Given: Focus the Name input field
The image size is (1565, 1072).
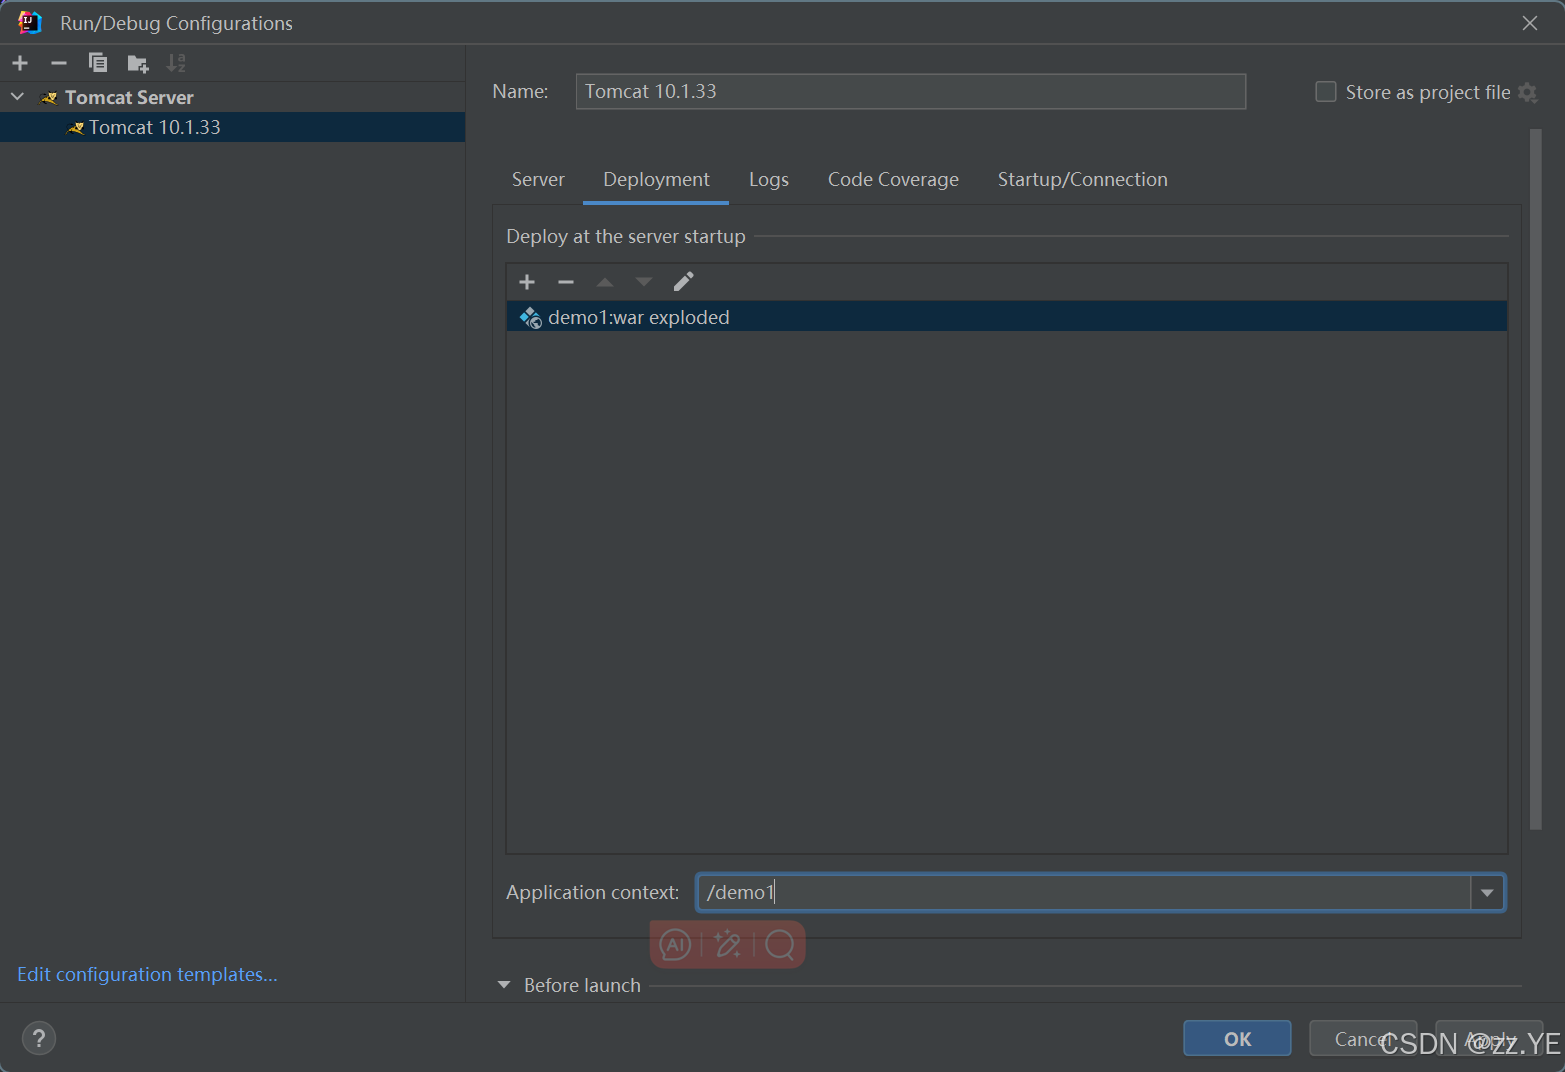Looking at the screenshot, I should [x=910, y=91].
